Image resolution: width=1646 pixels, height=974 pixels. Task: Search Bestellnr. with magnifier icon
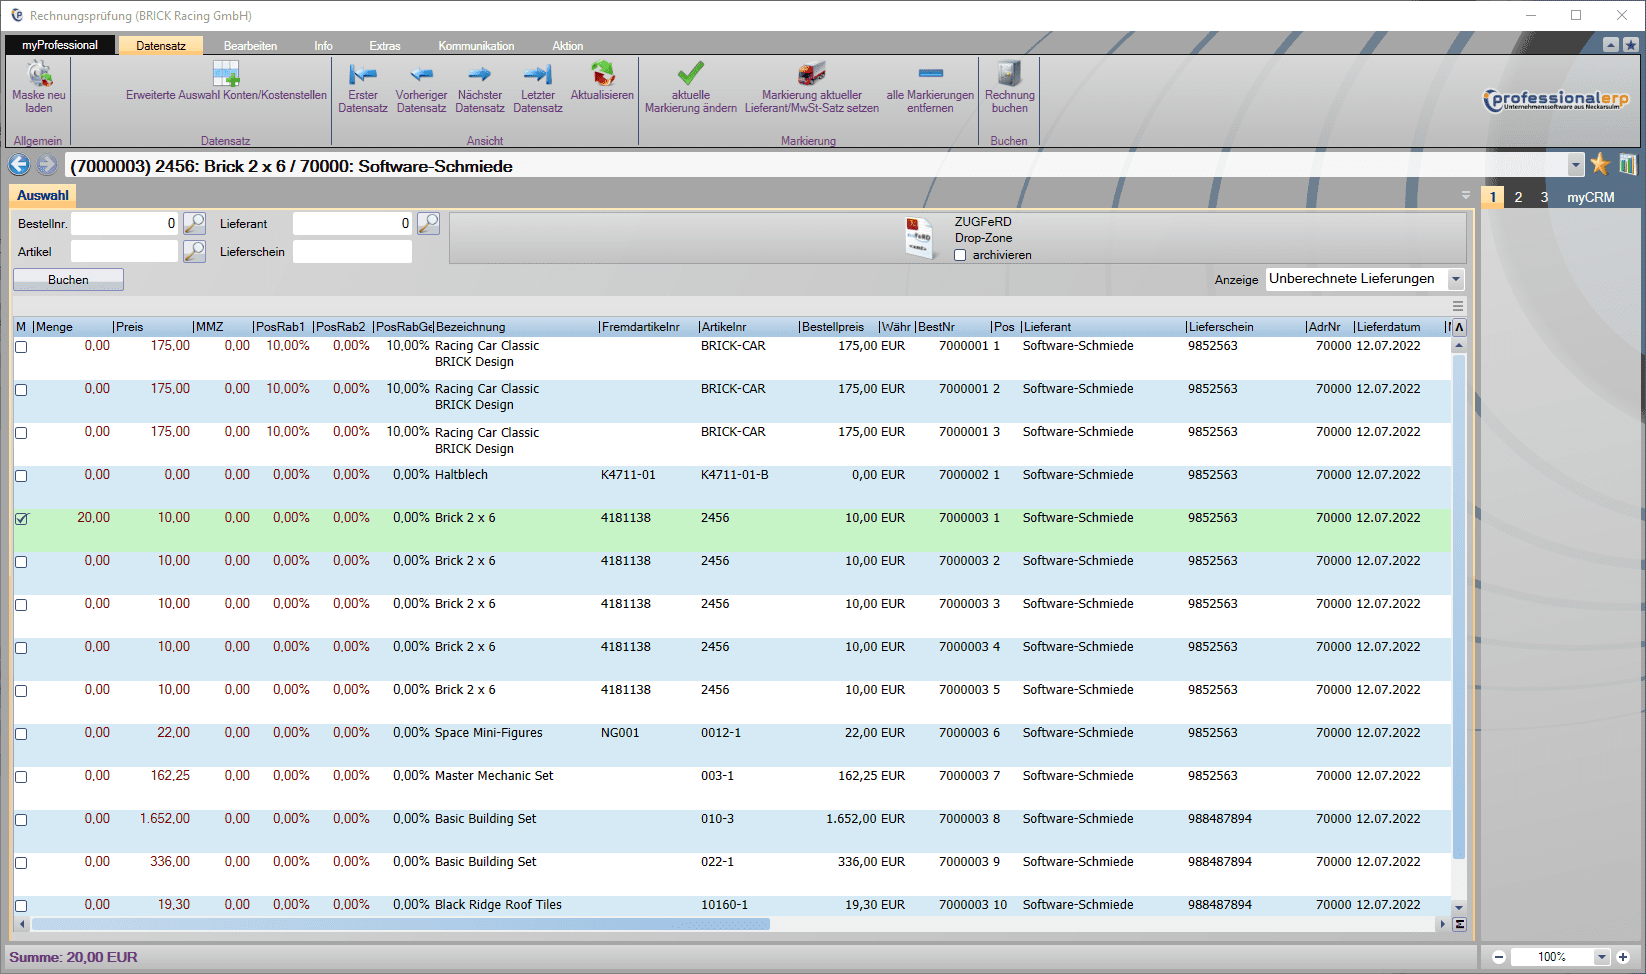pos(195,223)
